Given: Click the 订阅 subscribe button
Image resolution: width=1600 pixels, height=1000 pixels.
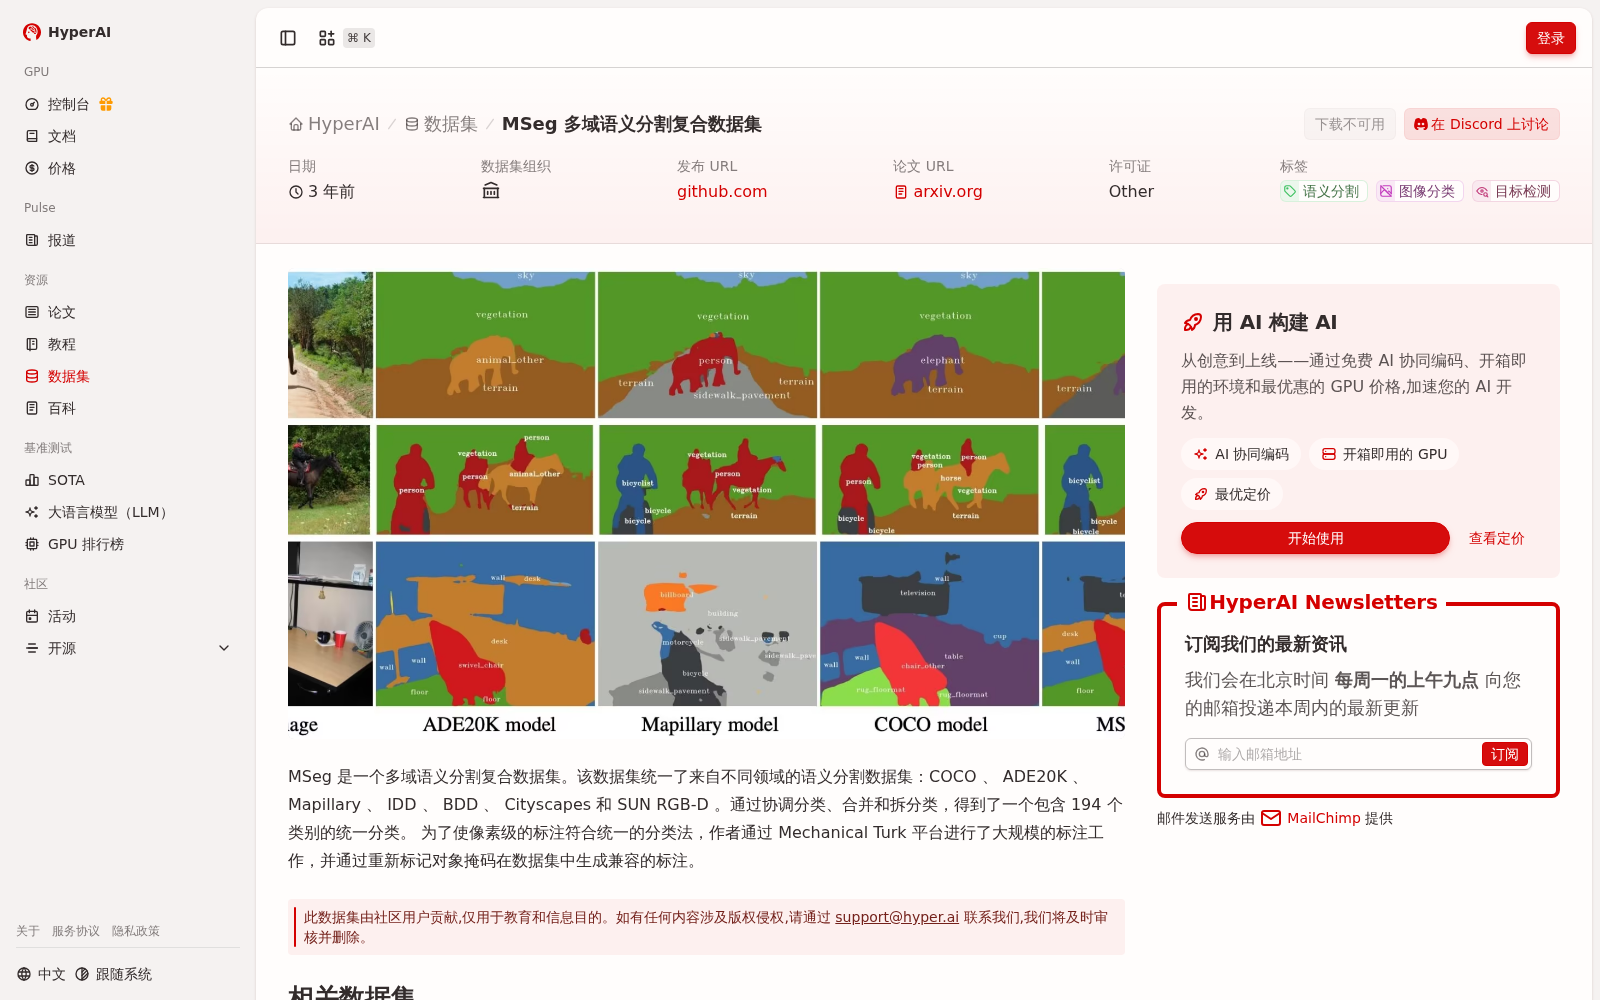Looking at the screenshot, I should (1504, 754).
